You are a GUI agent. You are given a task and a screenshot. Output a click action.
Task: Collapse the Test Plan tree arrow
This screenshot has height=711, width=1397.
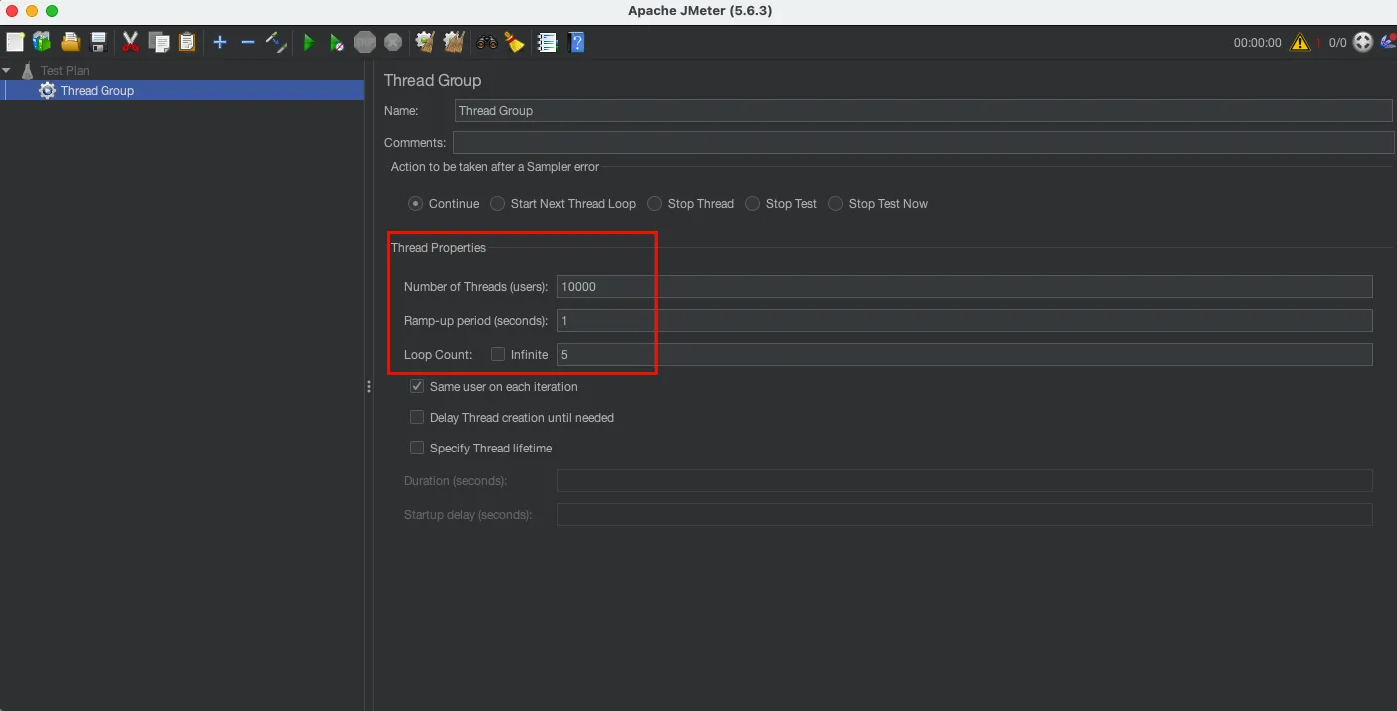click(x=7, y=71)
